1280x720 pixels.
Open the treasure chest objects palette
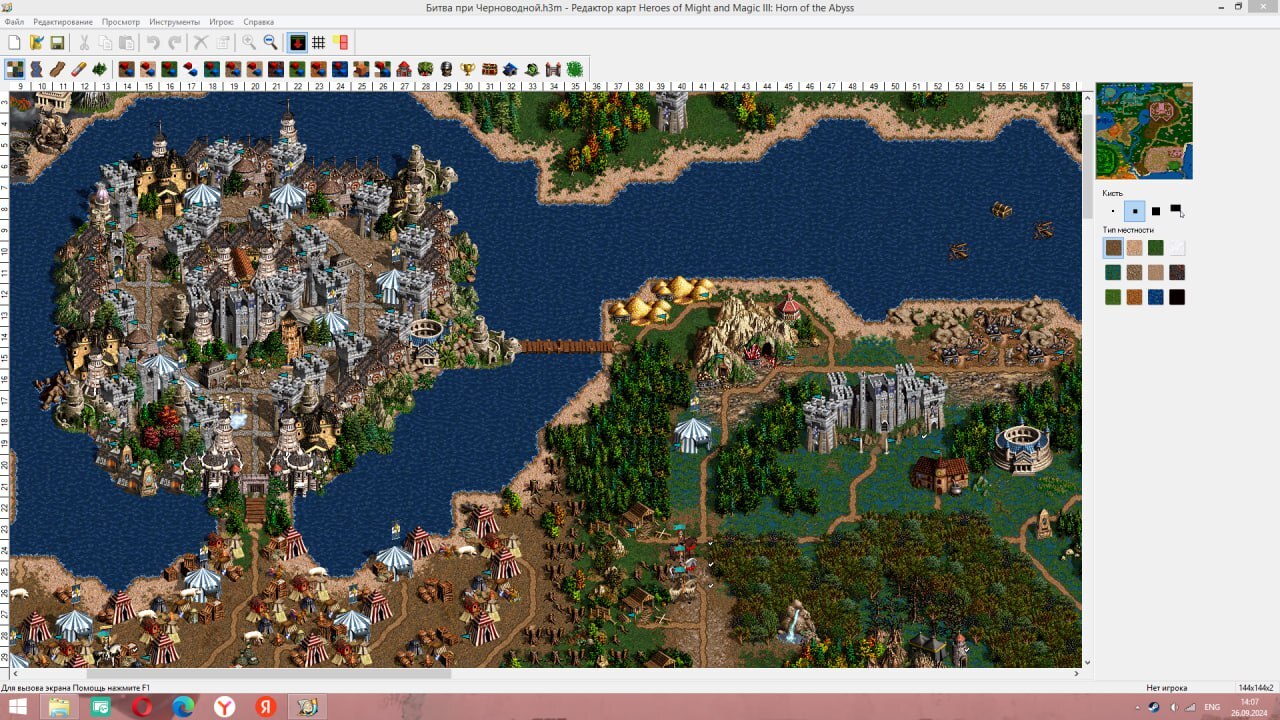click(x=489, y=69)
